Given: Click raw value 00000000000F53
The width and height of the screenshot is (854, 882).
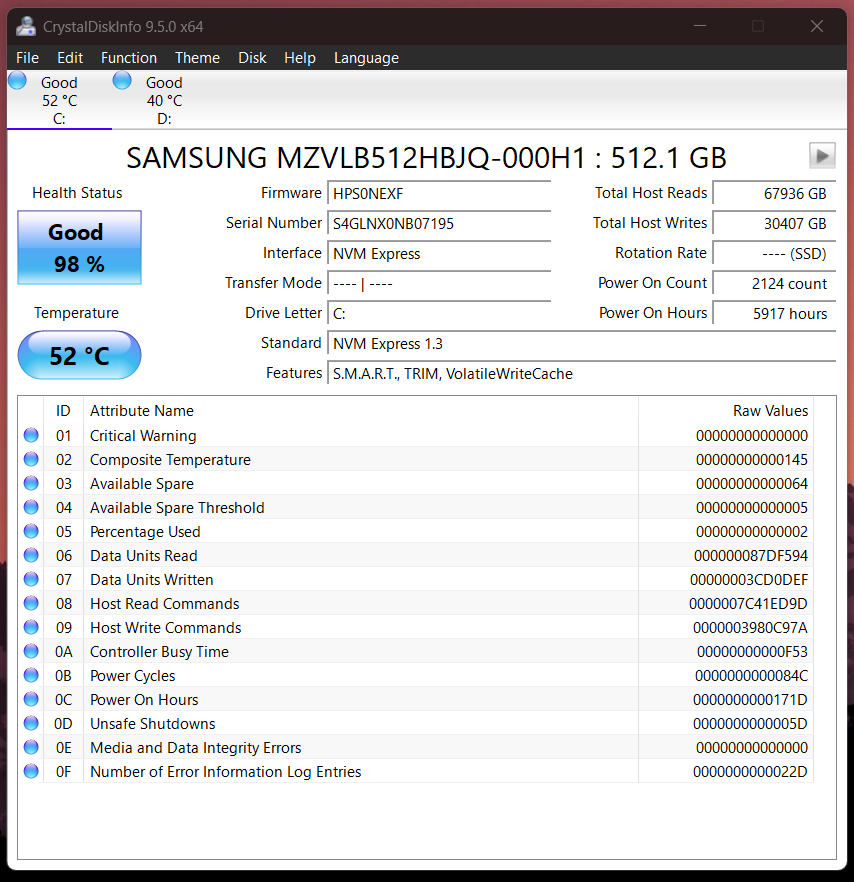Looking at the screenshot, I should pos(752,652).
